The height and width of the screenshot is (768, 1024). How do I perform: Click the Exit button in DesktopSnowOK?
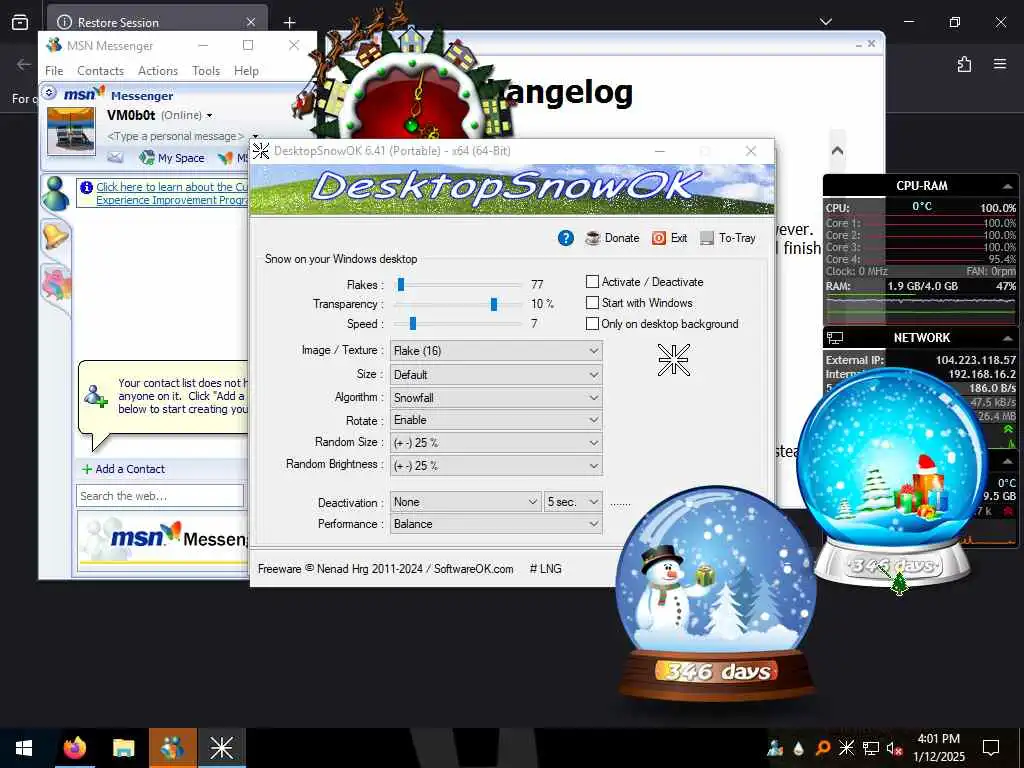tap(669, 238)
